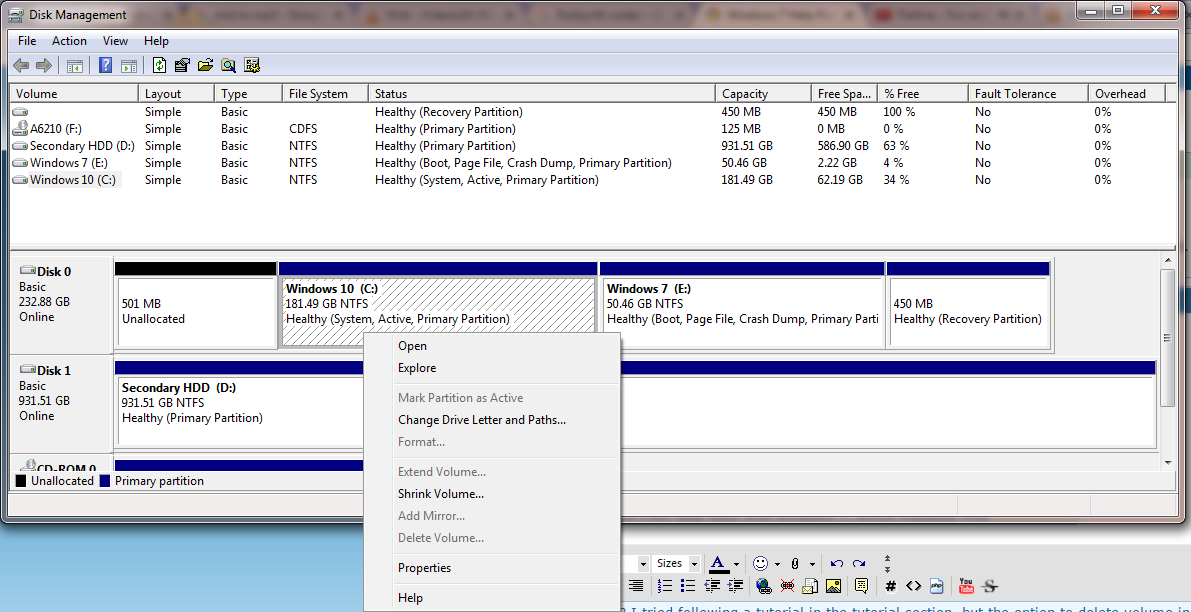1191x612 pixels.
Task: Sort by the Volume column header
Action: pyautogui.click(x=74, y=94)
